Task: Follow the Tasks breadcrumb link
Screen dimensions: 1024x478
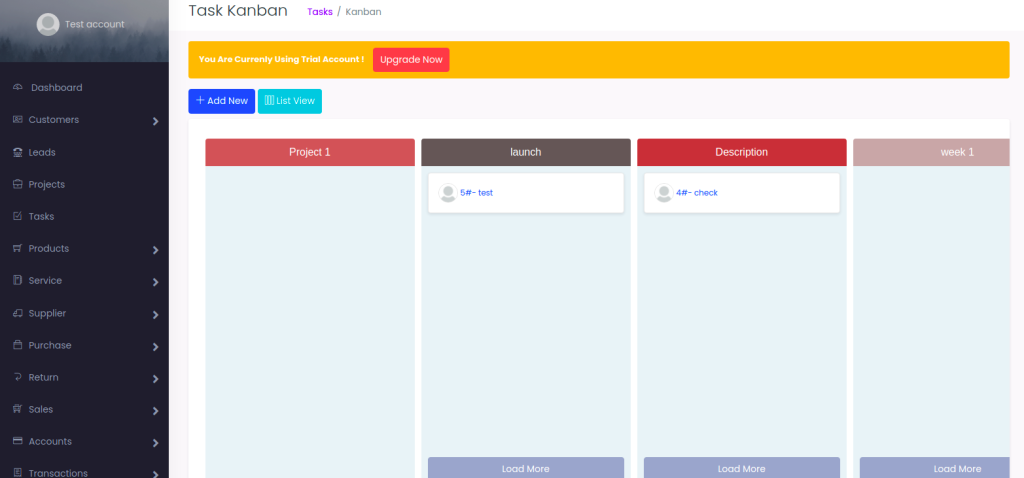Action: pyautogui.click(x=319, y=12)
